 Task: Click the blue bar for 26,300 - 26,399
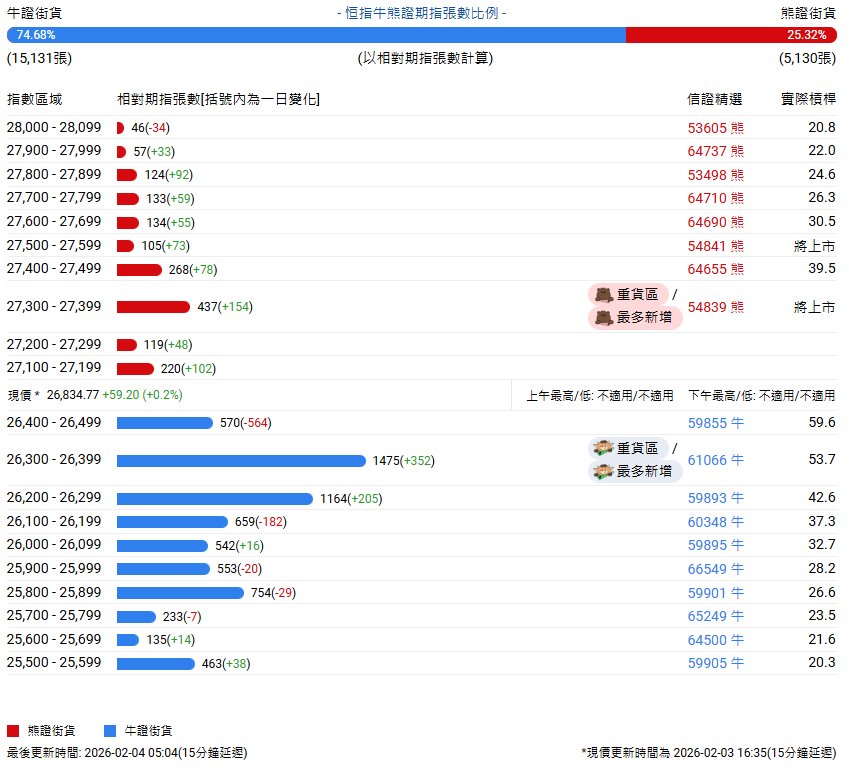(x=241, y=461)
